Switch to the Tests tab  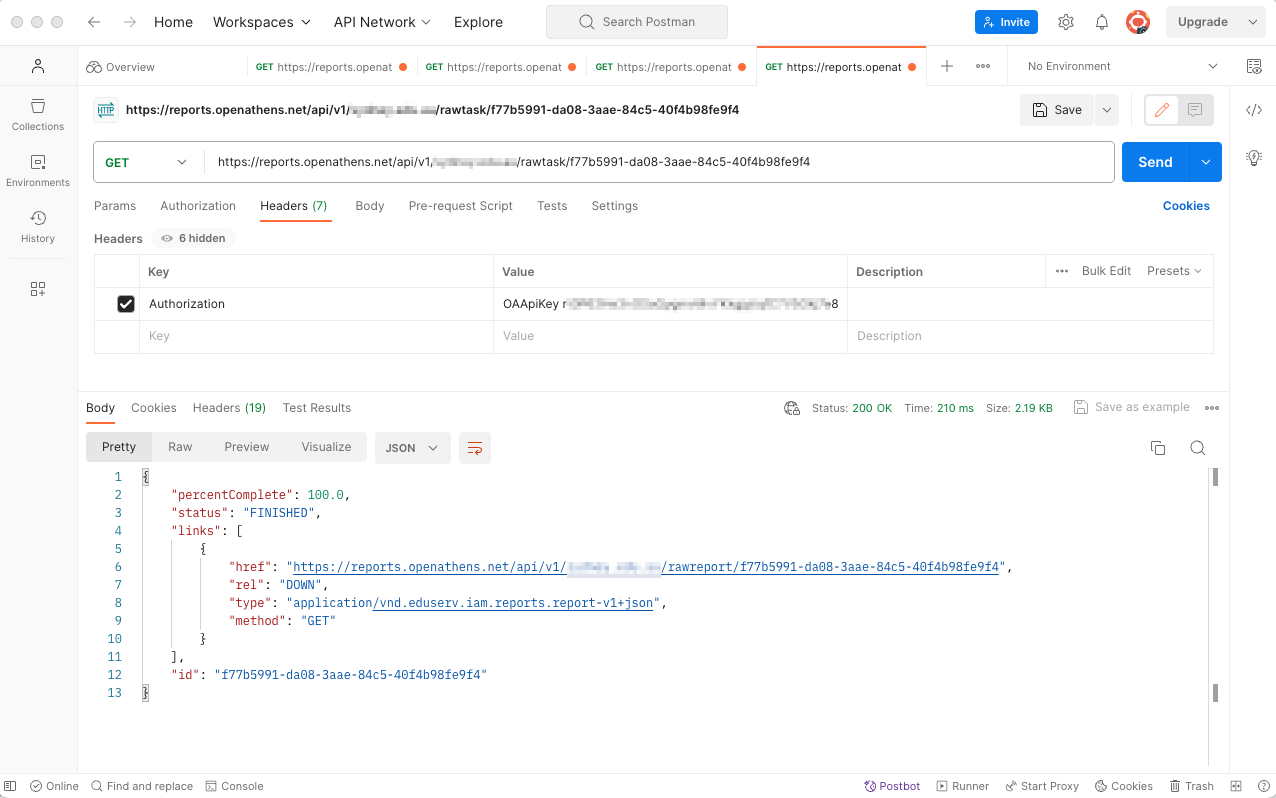551,206
